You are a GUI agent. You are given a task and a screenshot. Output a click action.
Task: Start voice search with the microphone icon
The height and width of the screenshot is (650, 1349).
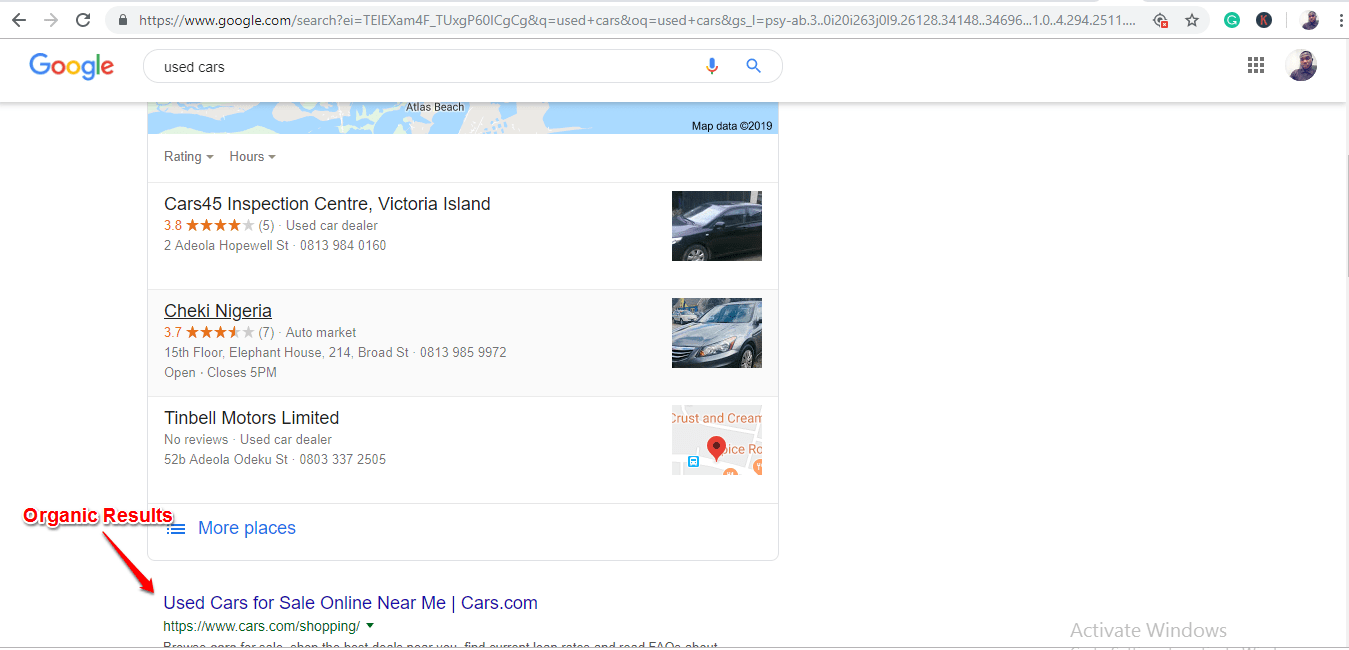click(712, 66)
